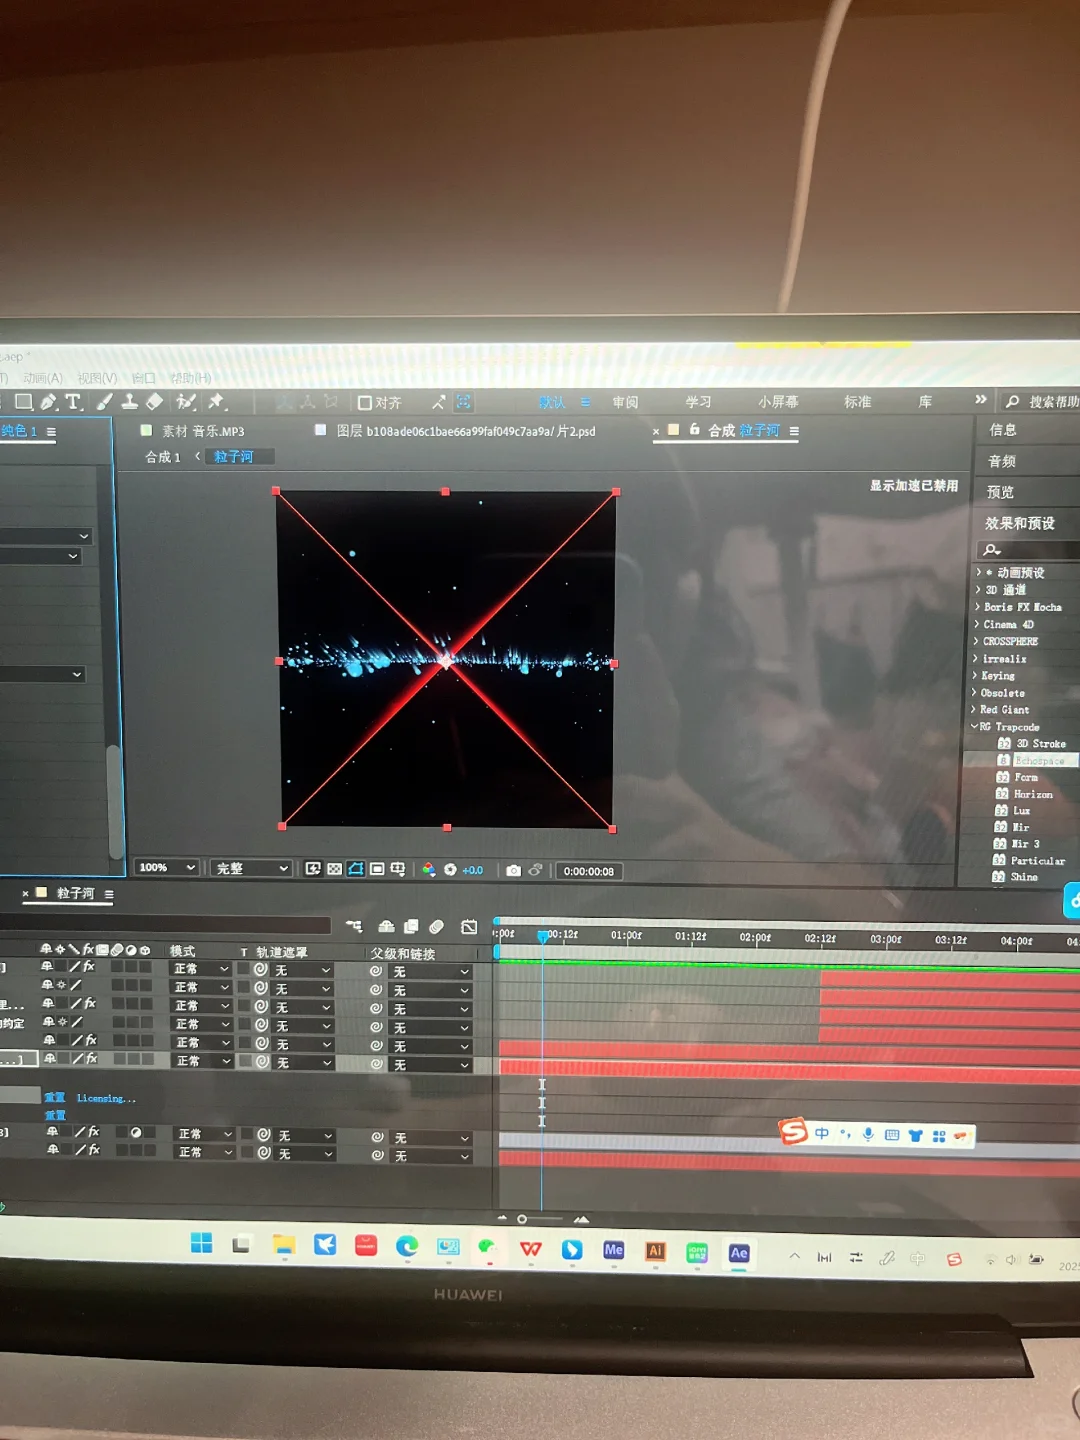Enable frame blending icon in timeline
The height and width of the screenshot is (1440, 1080).
coord(411,927)
